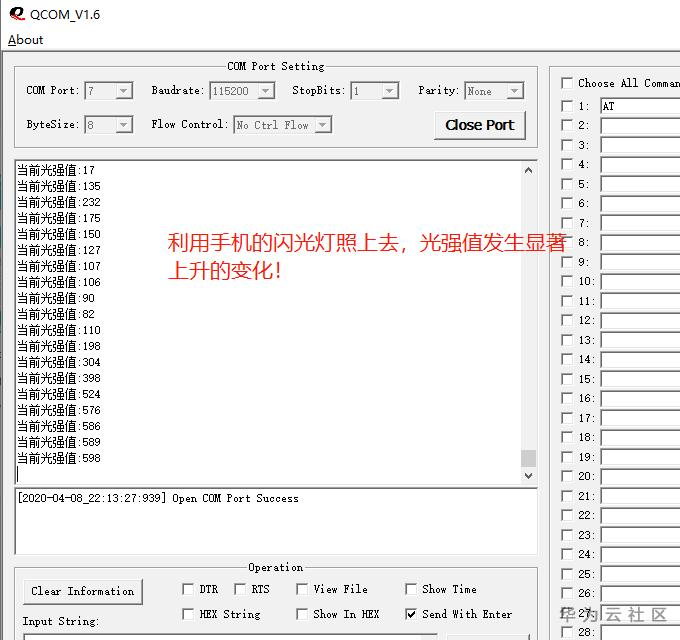
Task: Check command 20 checkbox
Action: 567,476
